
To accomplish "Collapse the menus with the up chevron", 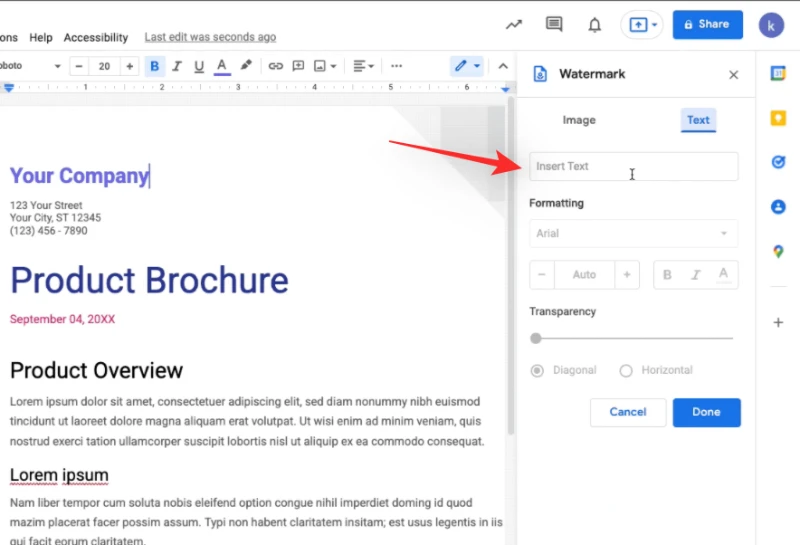I will pyautogui.click(x=503, y=66).
